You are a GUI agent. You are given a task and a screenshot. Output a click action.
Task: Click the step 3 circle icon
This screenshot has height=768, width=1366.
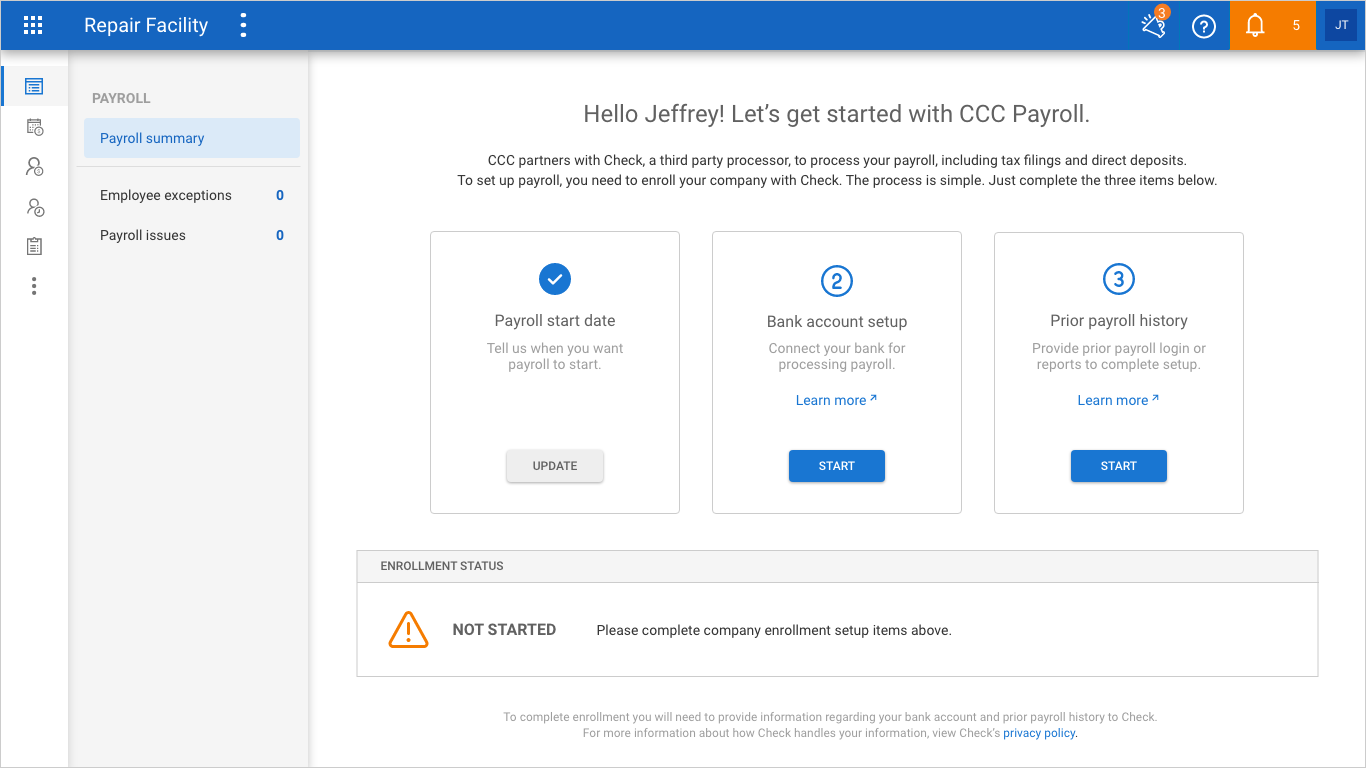(x=1119, y=279)
